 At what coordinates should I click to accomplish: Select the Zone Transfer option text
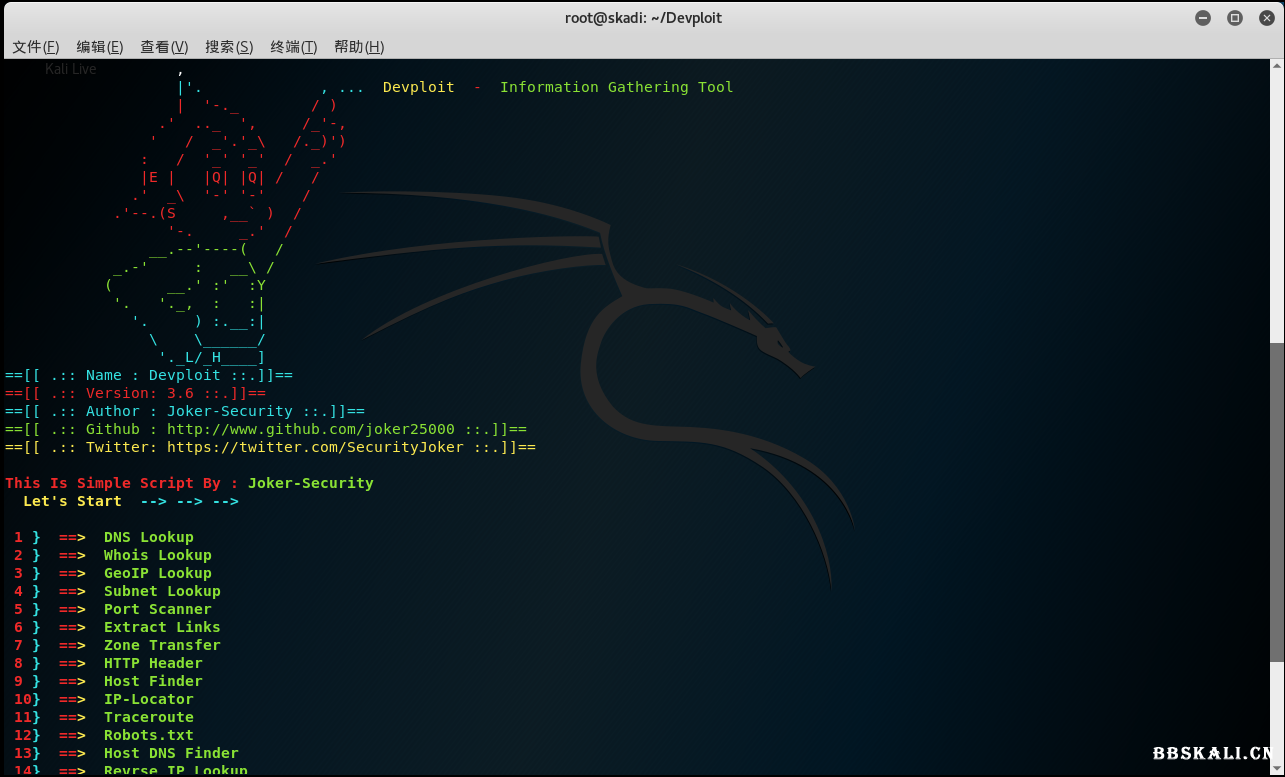pyautogui.click(x=161, y=645)
